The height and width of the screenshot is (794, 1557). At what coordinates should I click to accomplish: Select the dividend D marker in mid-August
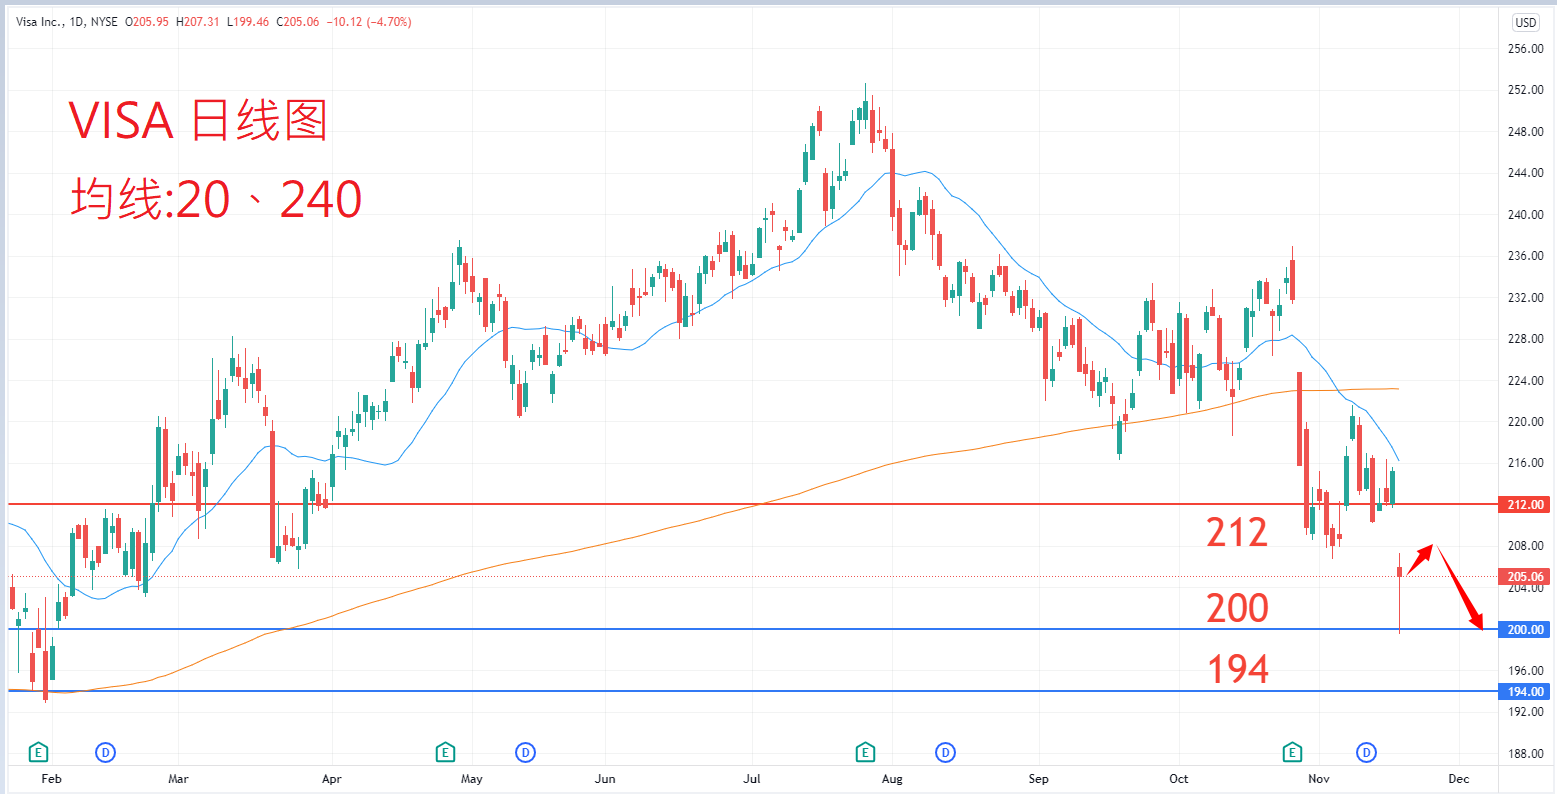click(x=944, y=751)
